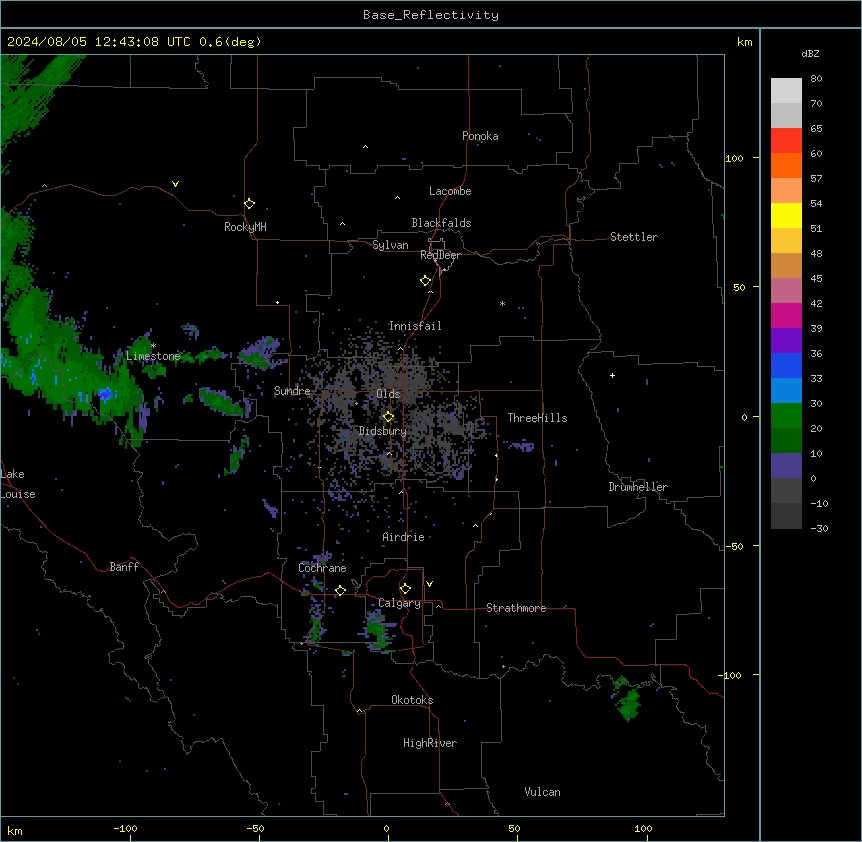Click the Olds city label
The height and width of the screenshot is (842, 862).
[x=388, y=394]
